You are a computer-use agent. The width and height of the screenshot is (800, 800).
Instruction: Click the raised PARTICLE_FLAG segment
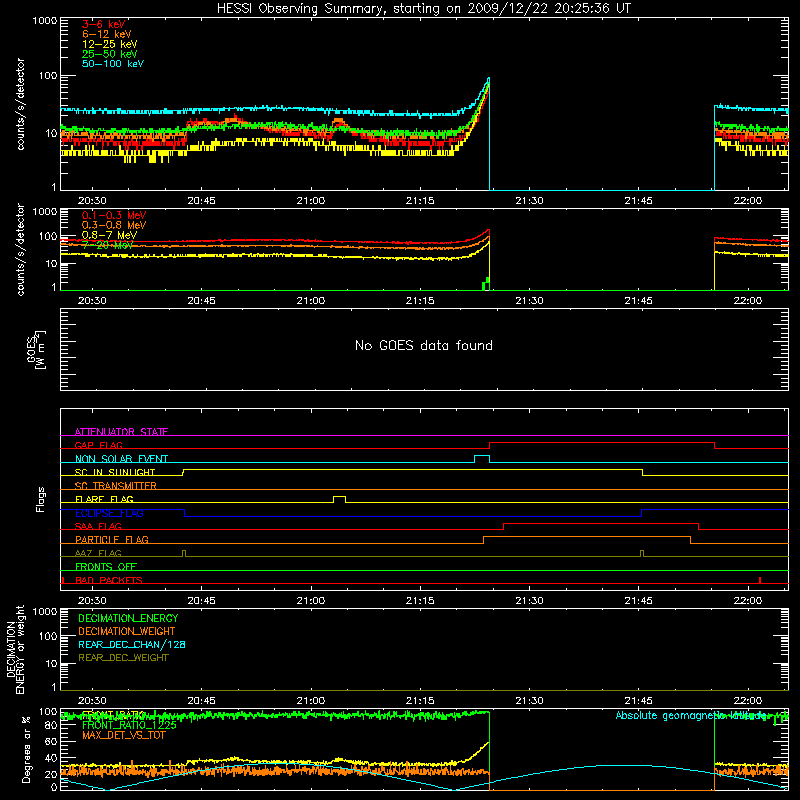click(587, 537)
